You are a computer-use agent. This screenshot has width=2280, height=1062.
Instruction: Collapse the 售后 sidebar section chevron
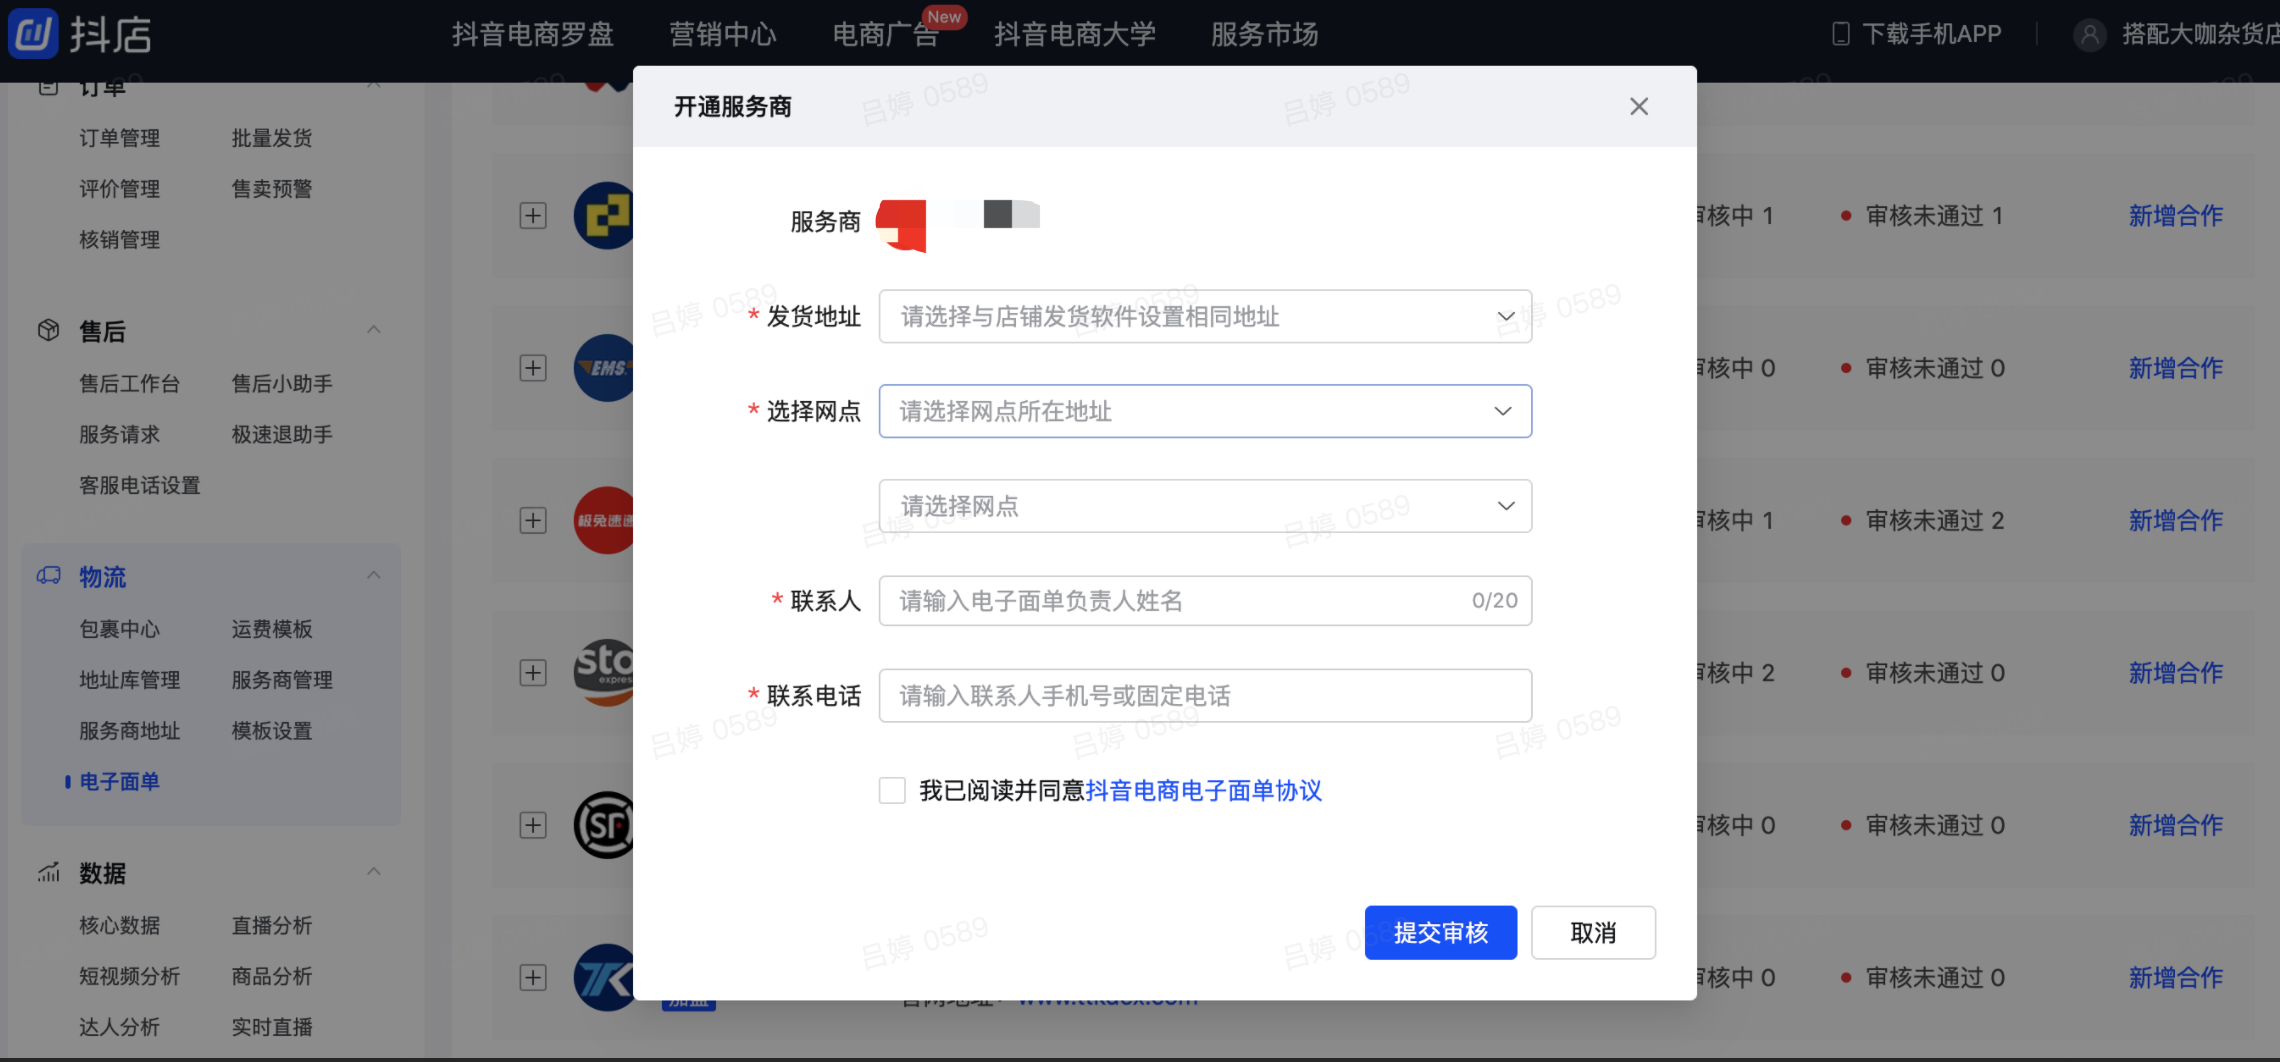tap(374, 330)
